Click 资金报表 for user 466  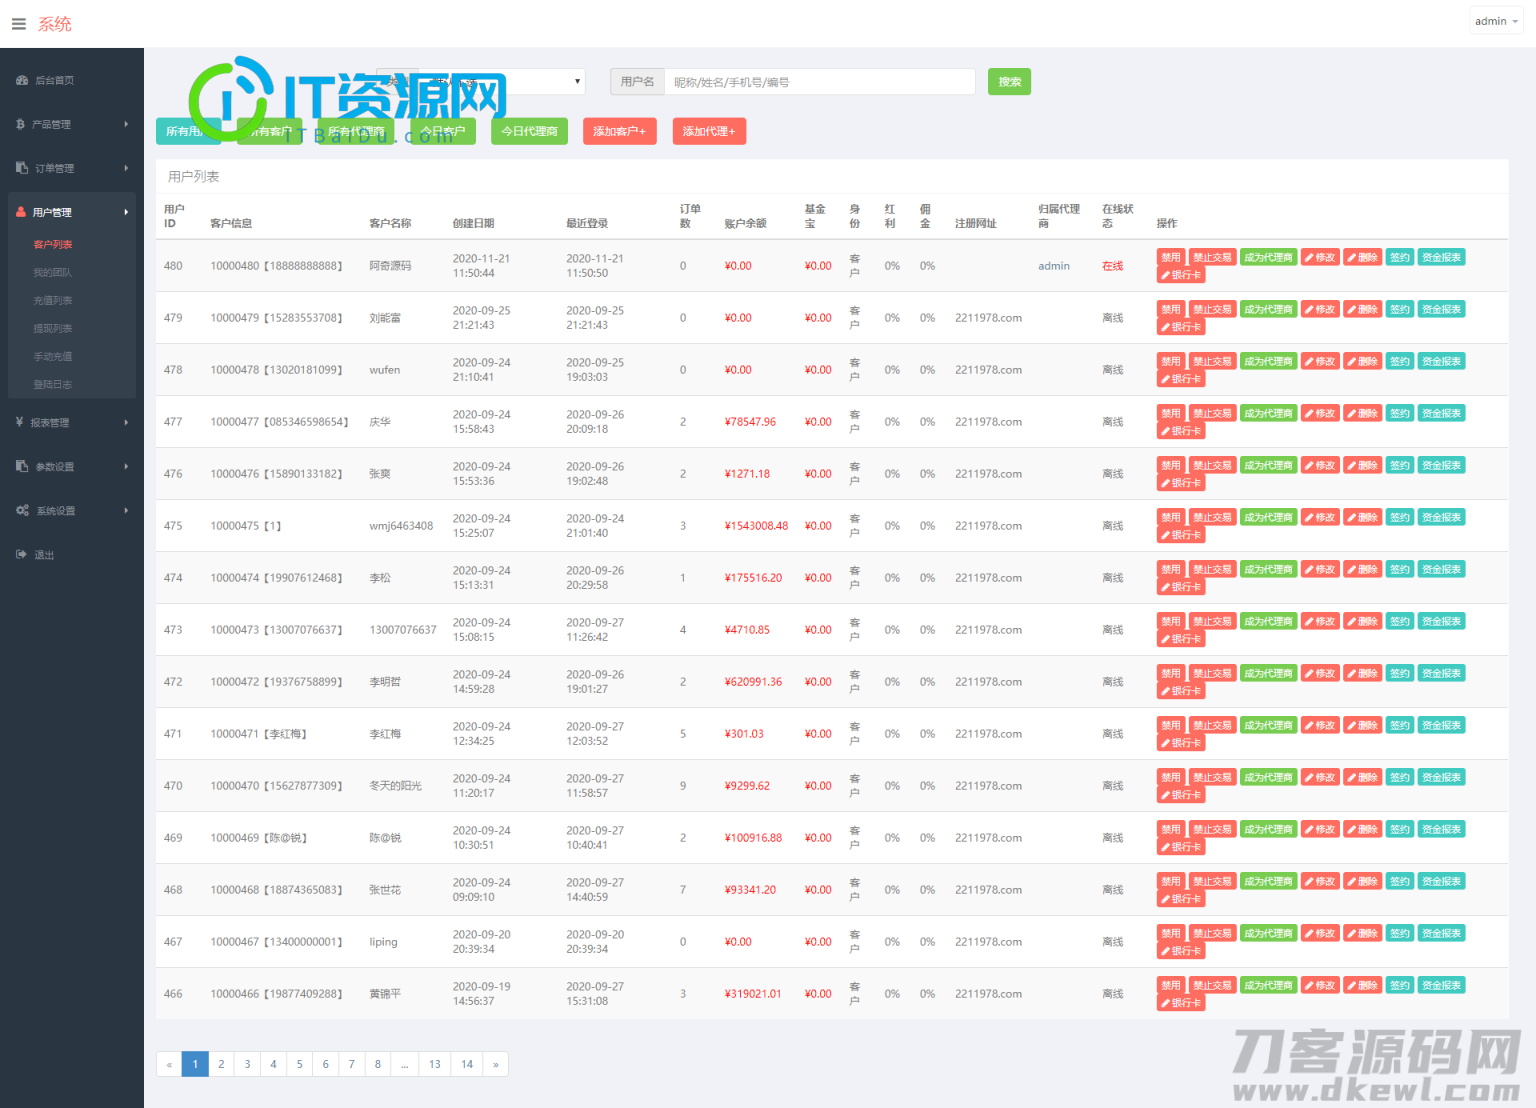pyautogui.click(x=1441, y=985)
